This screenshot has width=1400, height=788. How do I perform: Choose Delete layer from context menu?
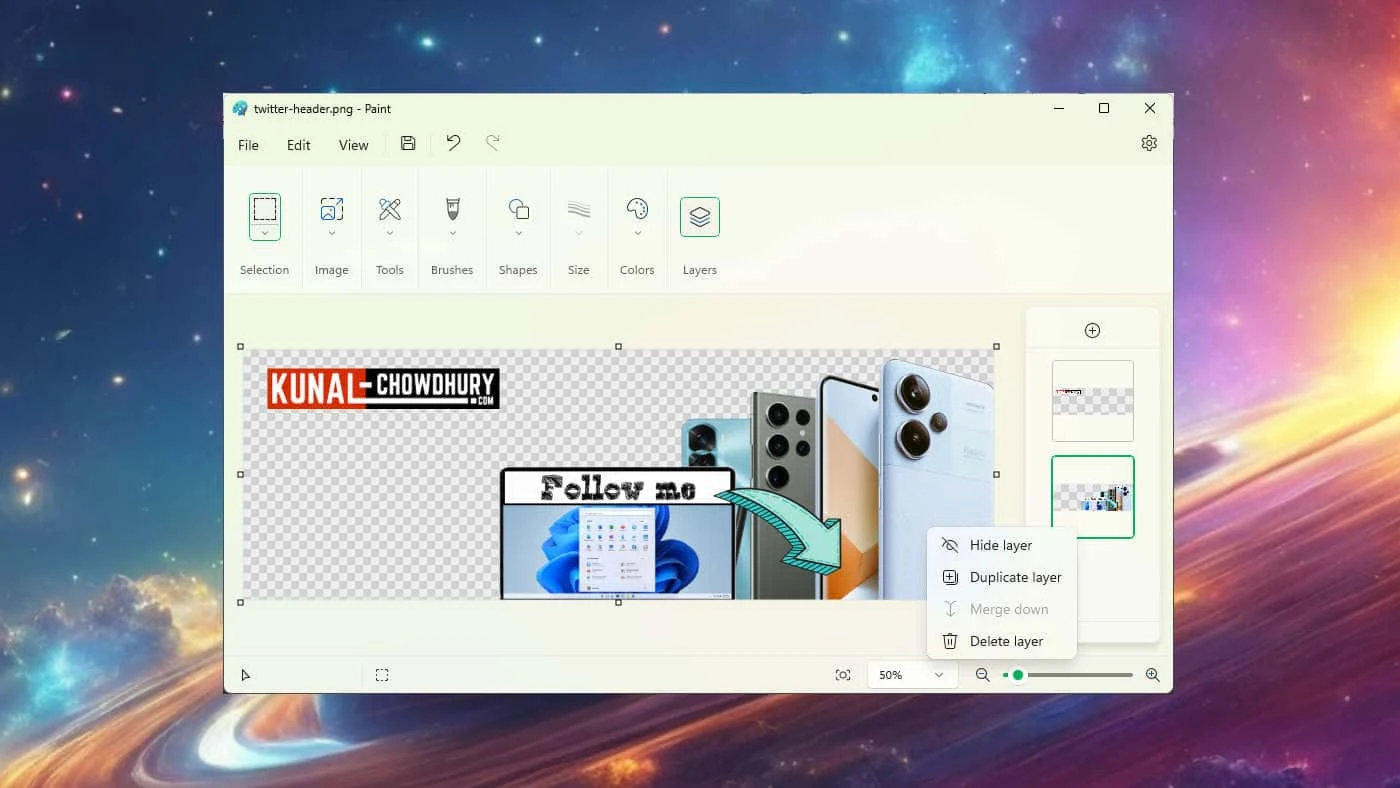[1002, 641]
